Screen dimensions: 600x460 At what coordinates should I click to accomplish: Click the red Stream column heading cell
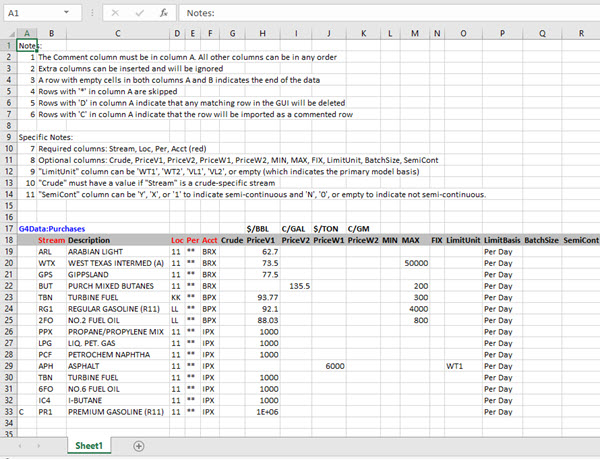click(51, 212)
